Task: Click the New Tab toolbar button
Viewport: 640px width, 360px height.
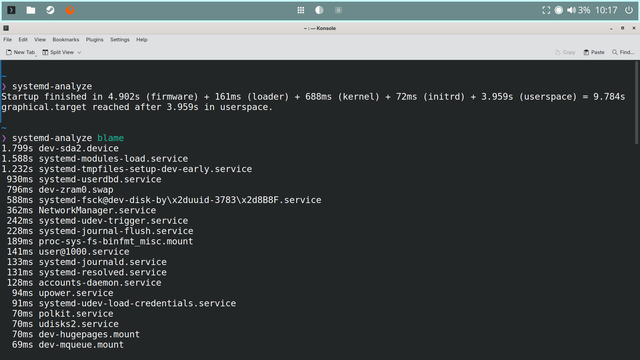Action: coord(20,52)
